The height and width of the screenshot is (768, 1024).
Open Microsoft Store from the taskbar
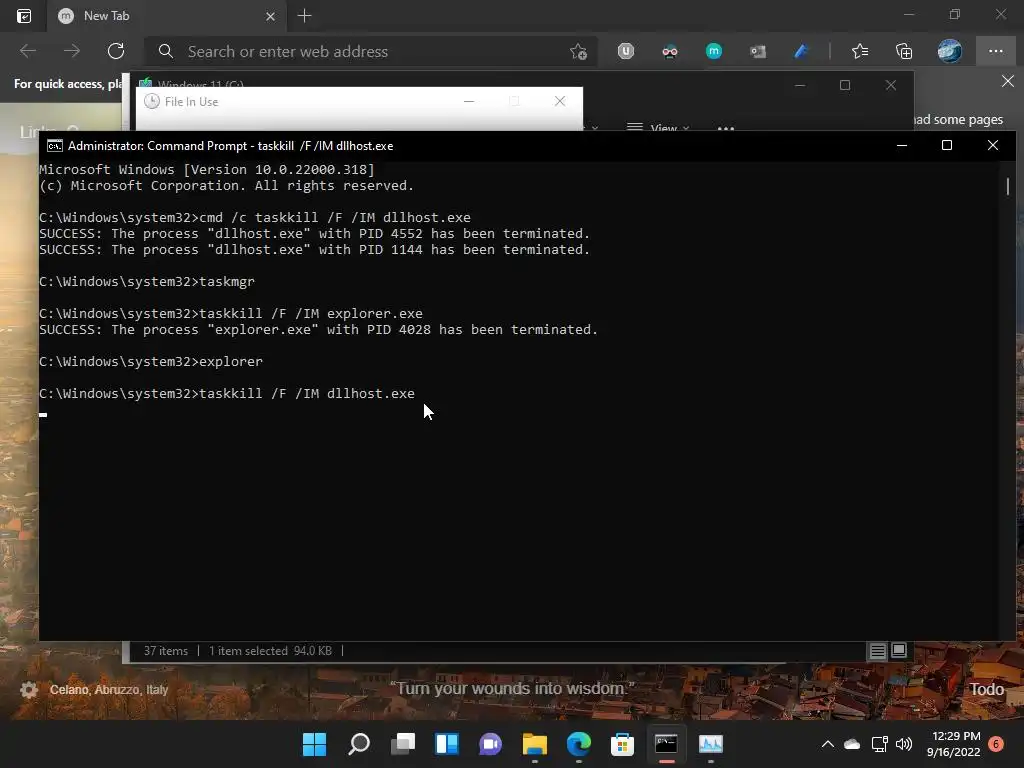pyautogui.click(x=622, y=744)
